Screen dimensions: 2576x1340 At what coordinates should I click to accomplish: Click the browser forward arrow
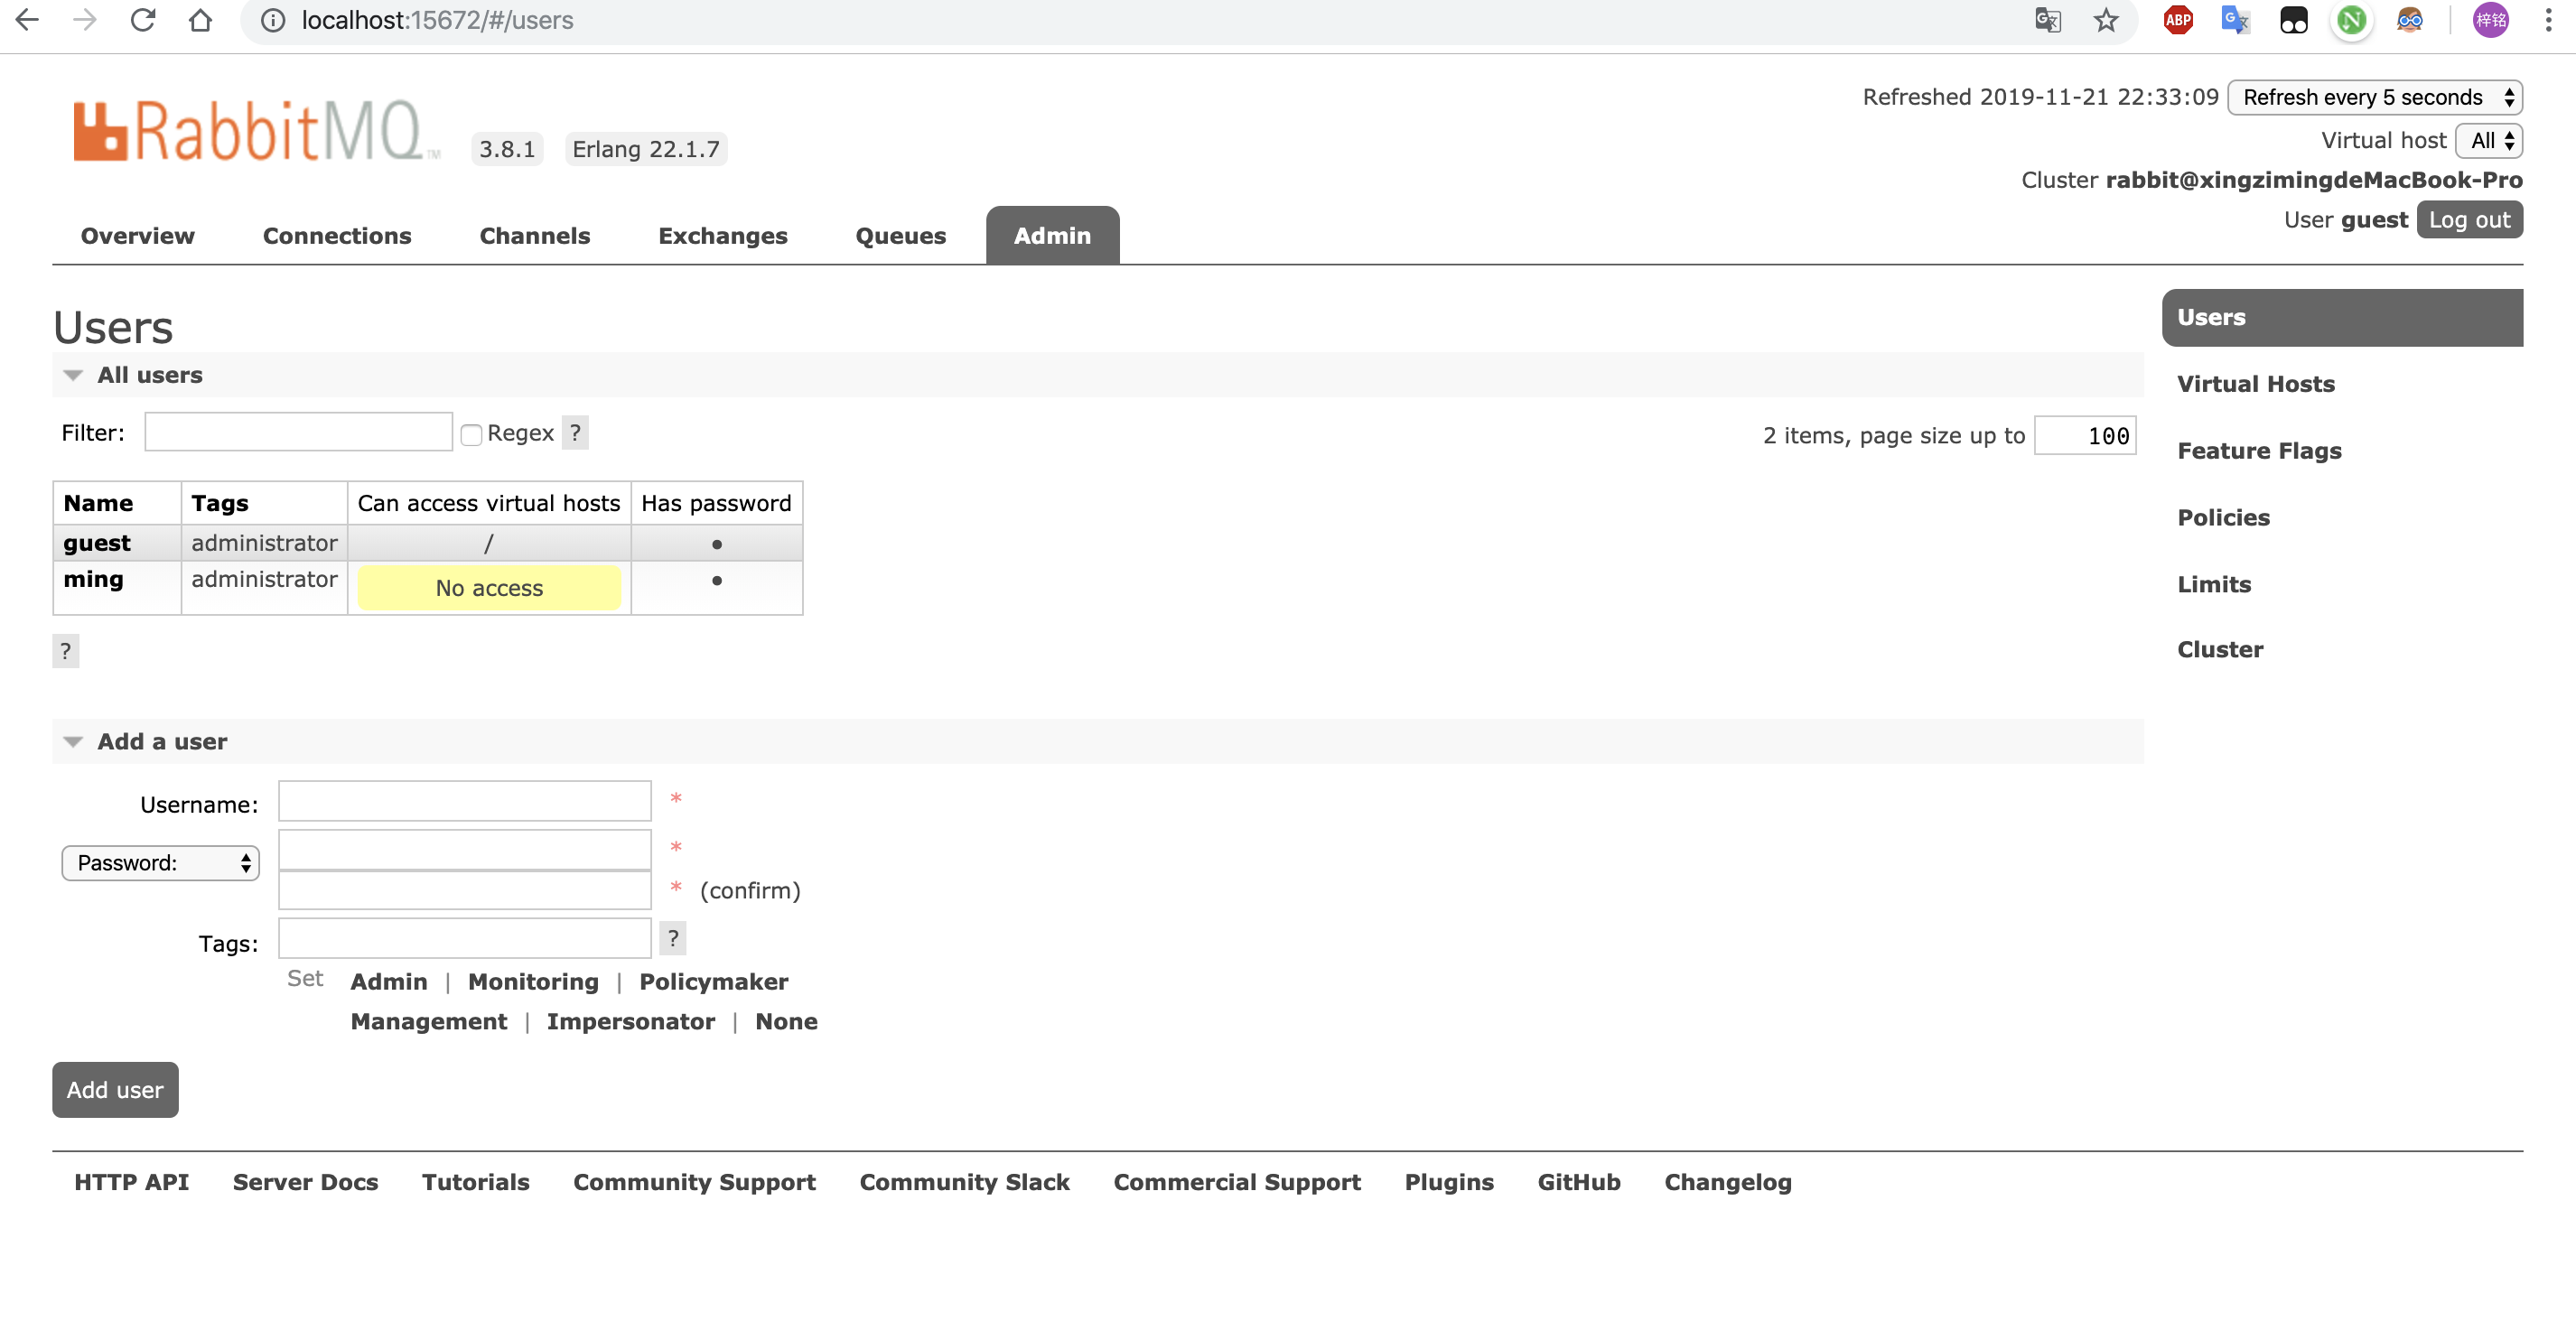85,20
